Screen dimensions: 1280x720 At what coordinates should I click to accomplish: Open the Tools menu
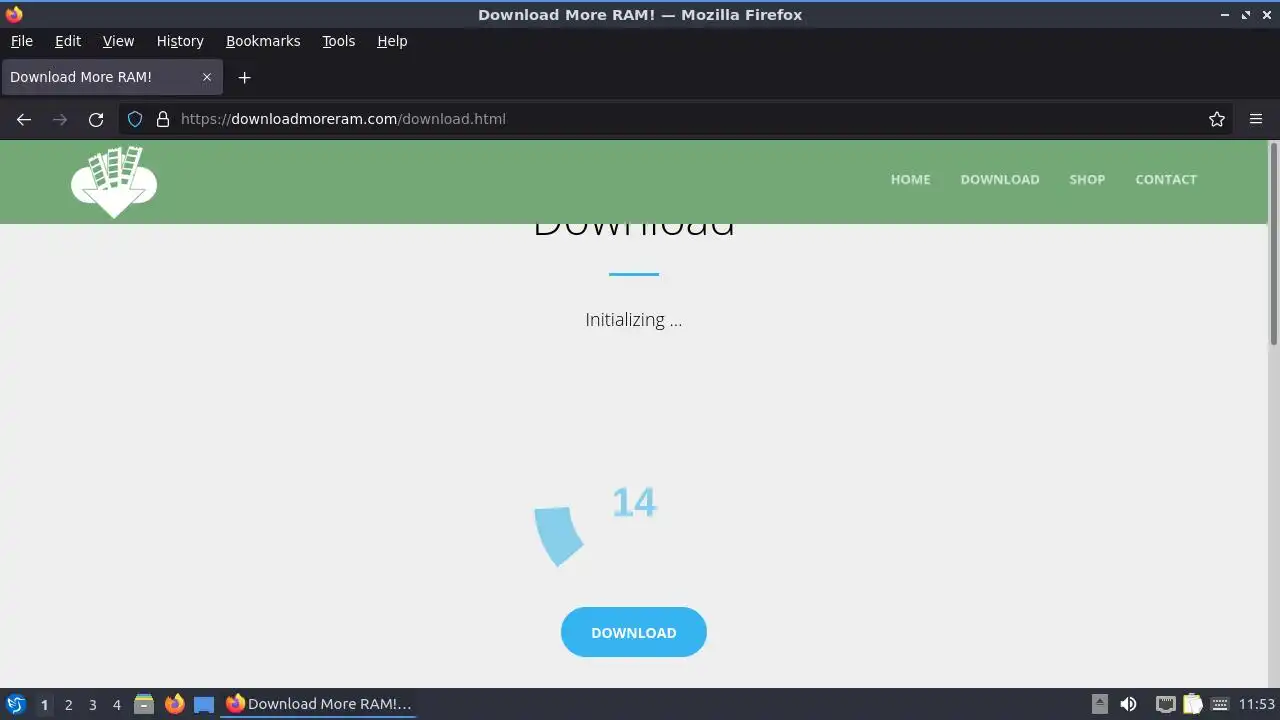tap(339, 41)
